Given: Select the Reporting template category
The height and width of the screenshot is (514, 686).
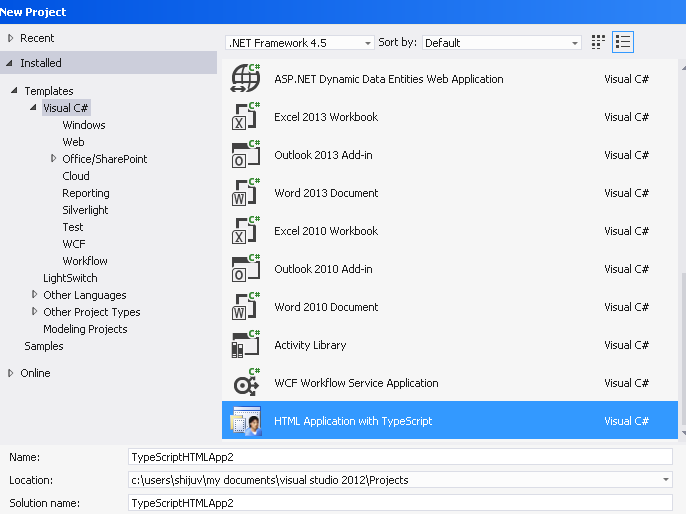Looking at the screenshot, I should [86, 193].
